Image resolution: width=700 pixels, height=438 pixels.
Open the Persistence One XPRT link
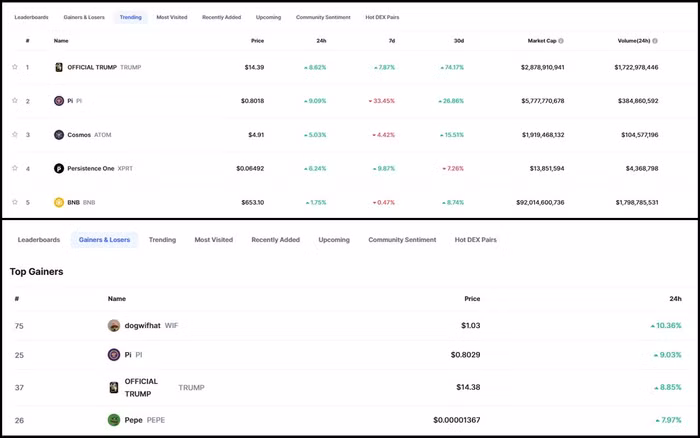click(100, 168)
